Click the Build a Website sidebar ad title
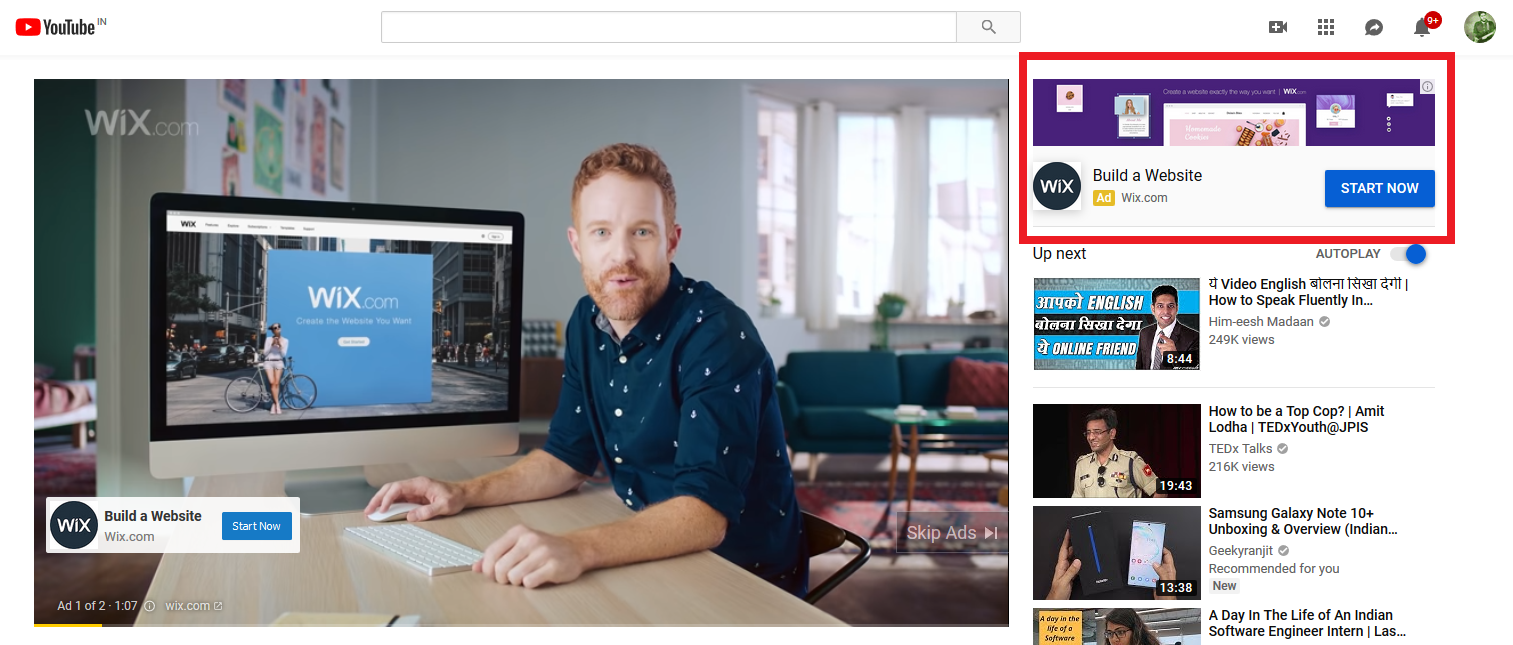The width and height of the screenshot is (1513, 645). [x=1147, y=175]
